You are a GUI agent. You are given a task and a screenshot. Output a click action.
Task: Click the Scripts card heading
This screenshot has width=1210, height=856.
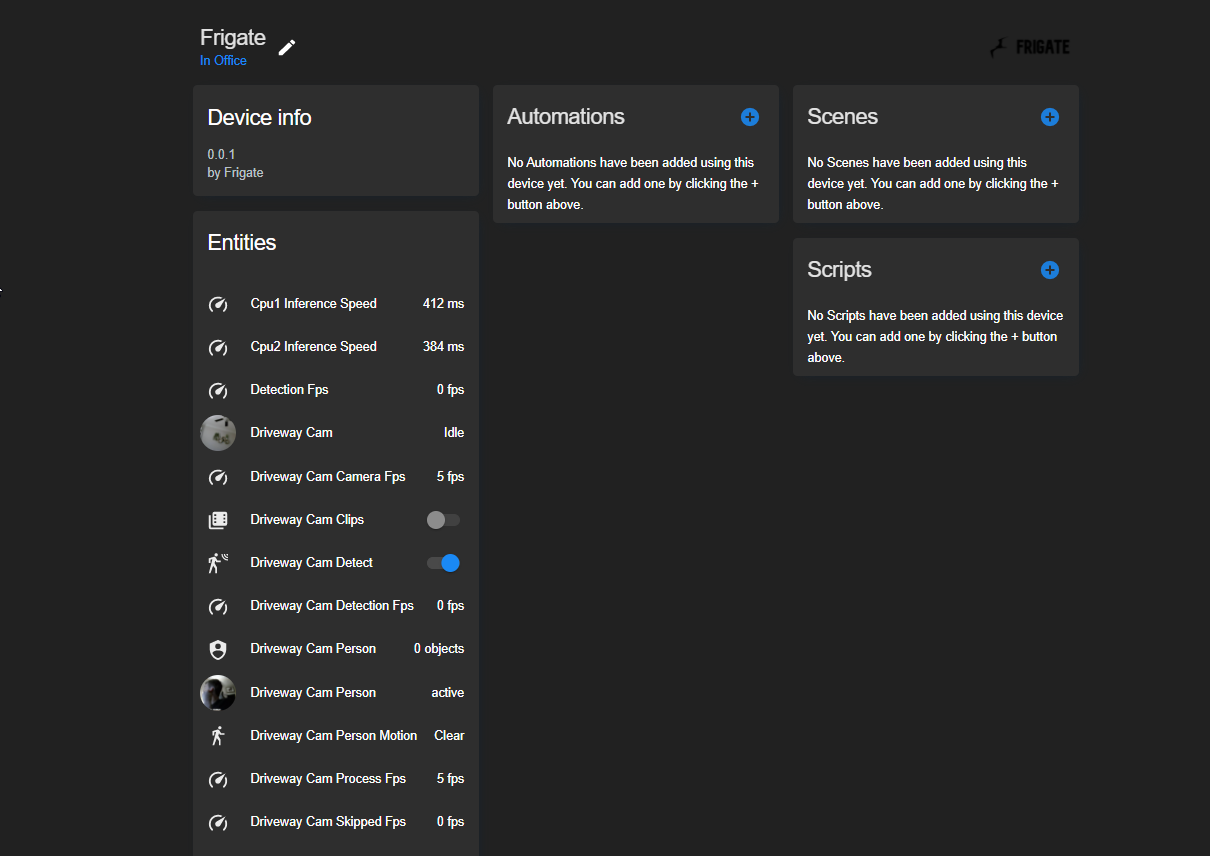coord(839,270)
